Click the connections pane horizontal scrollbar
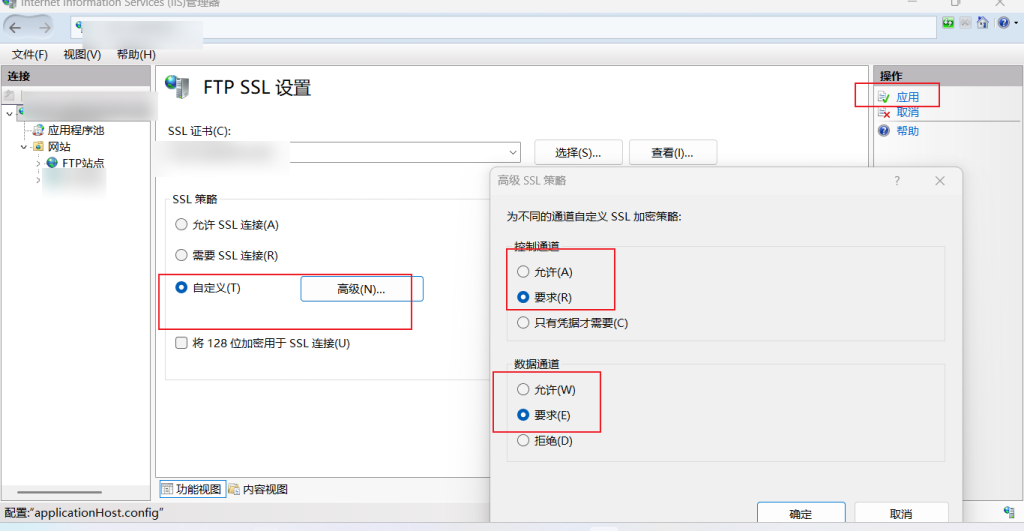 (x=59, y=492)
